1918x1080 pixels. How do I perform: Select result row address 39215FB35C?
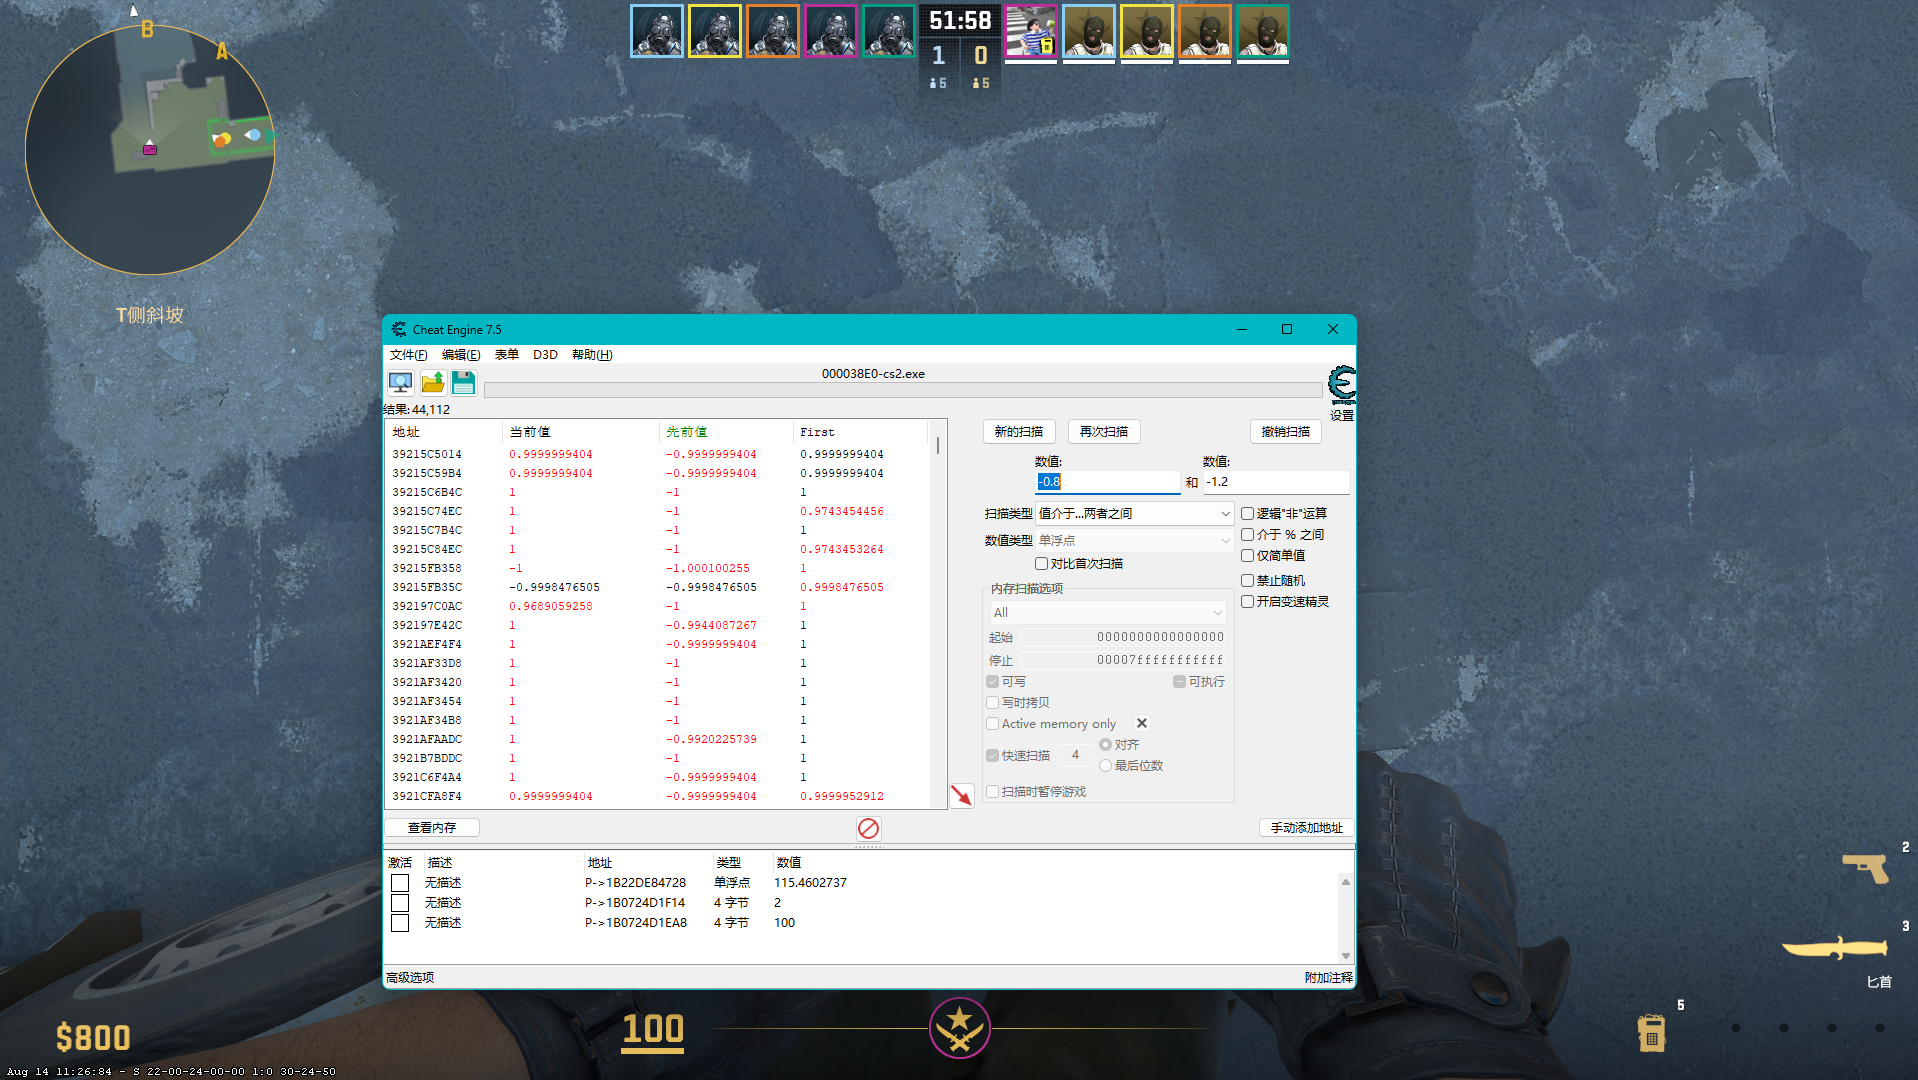657,587
